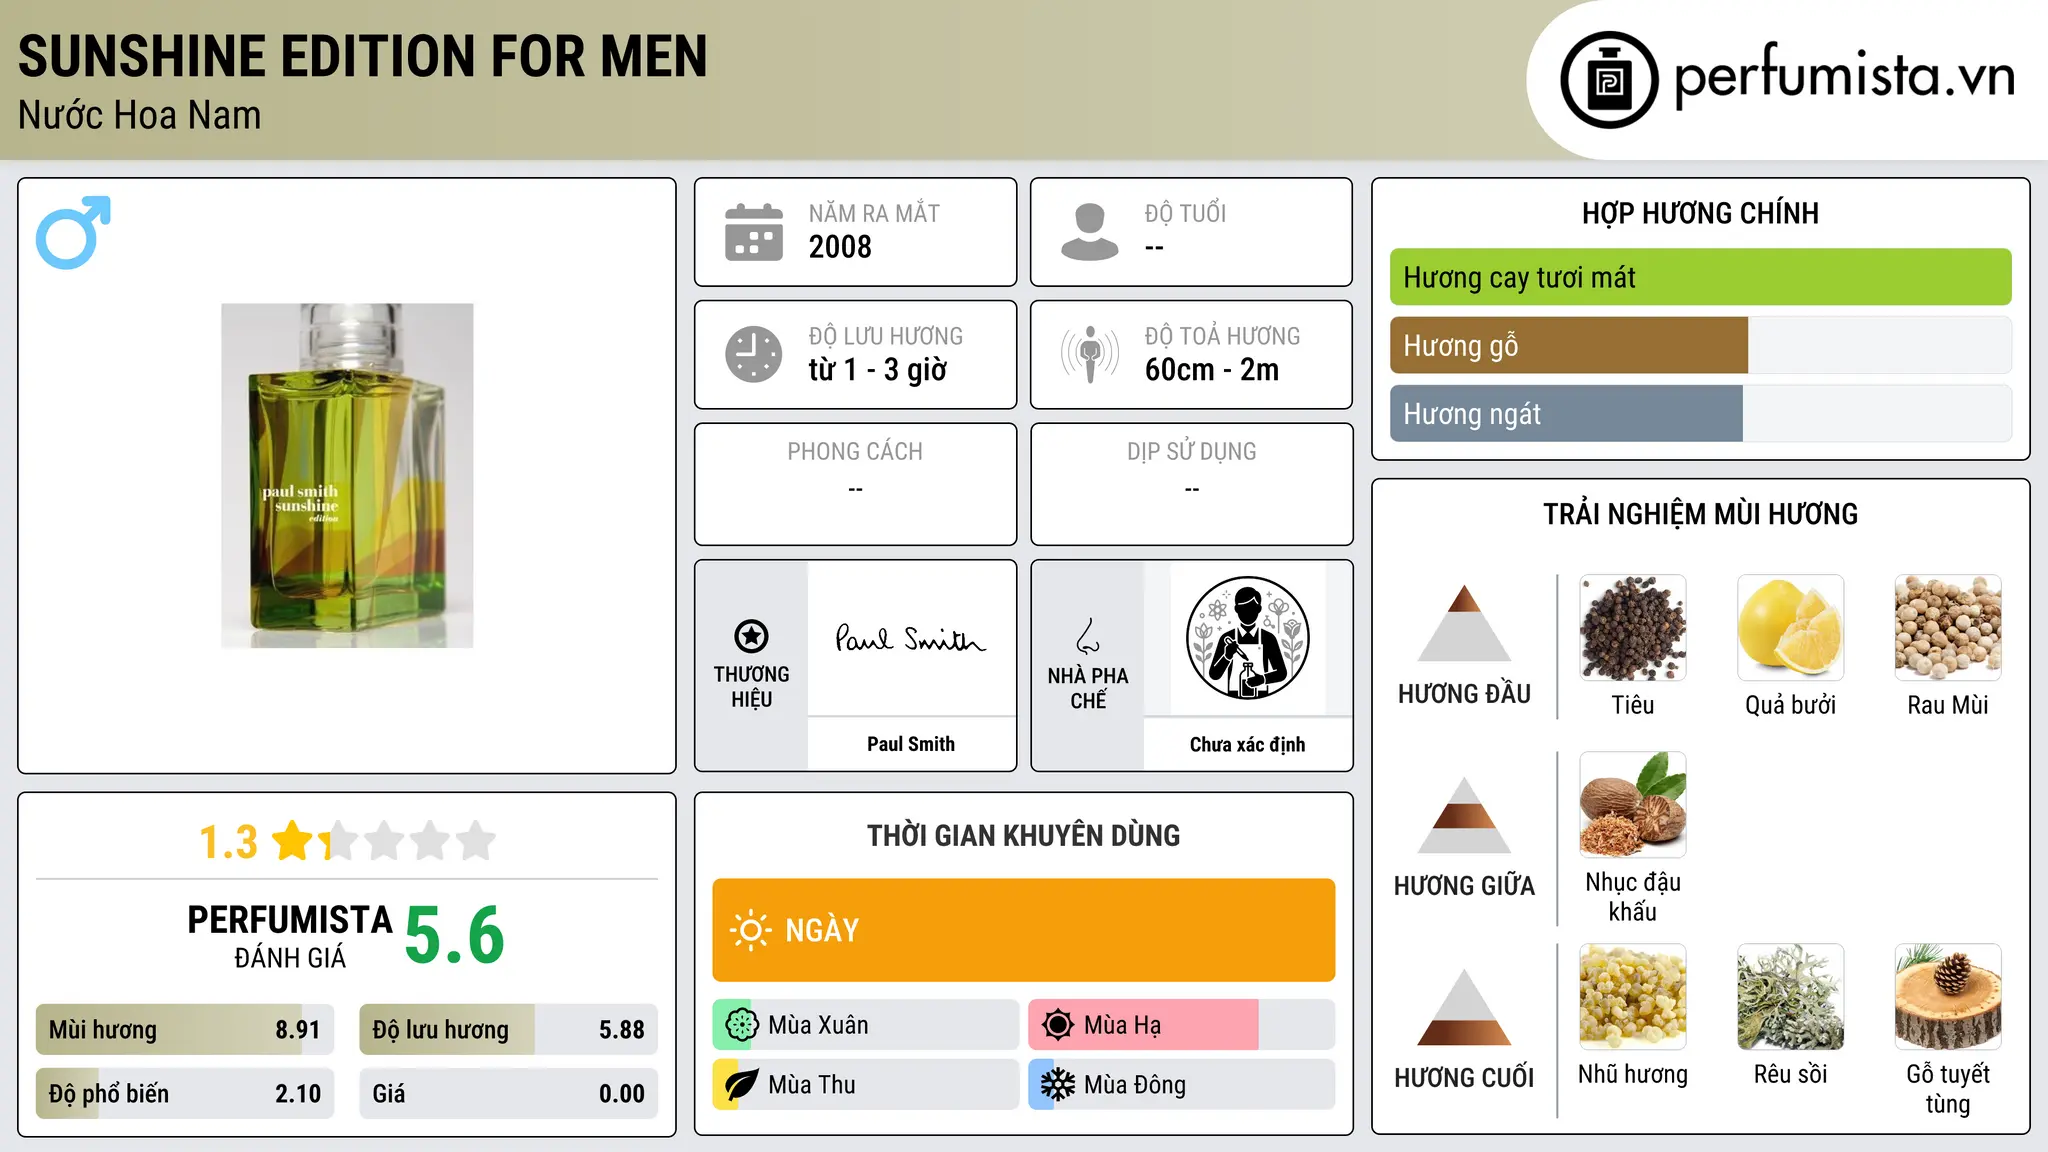The width and height of the screenshot is (2048, 1152).
Task: Open the Quả bưởi grapefruit note image
Action: 1790,628
